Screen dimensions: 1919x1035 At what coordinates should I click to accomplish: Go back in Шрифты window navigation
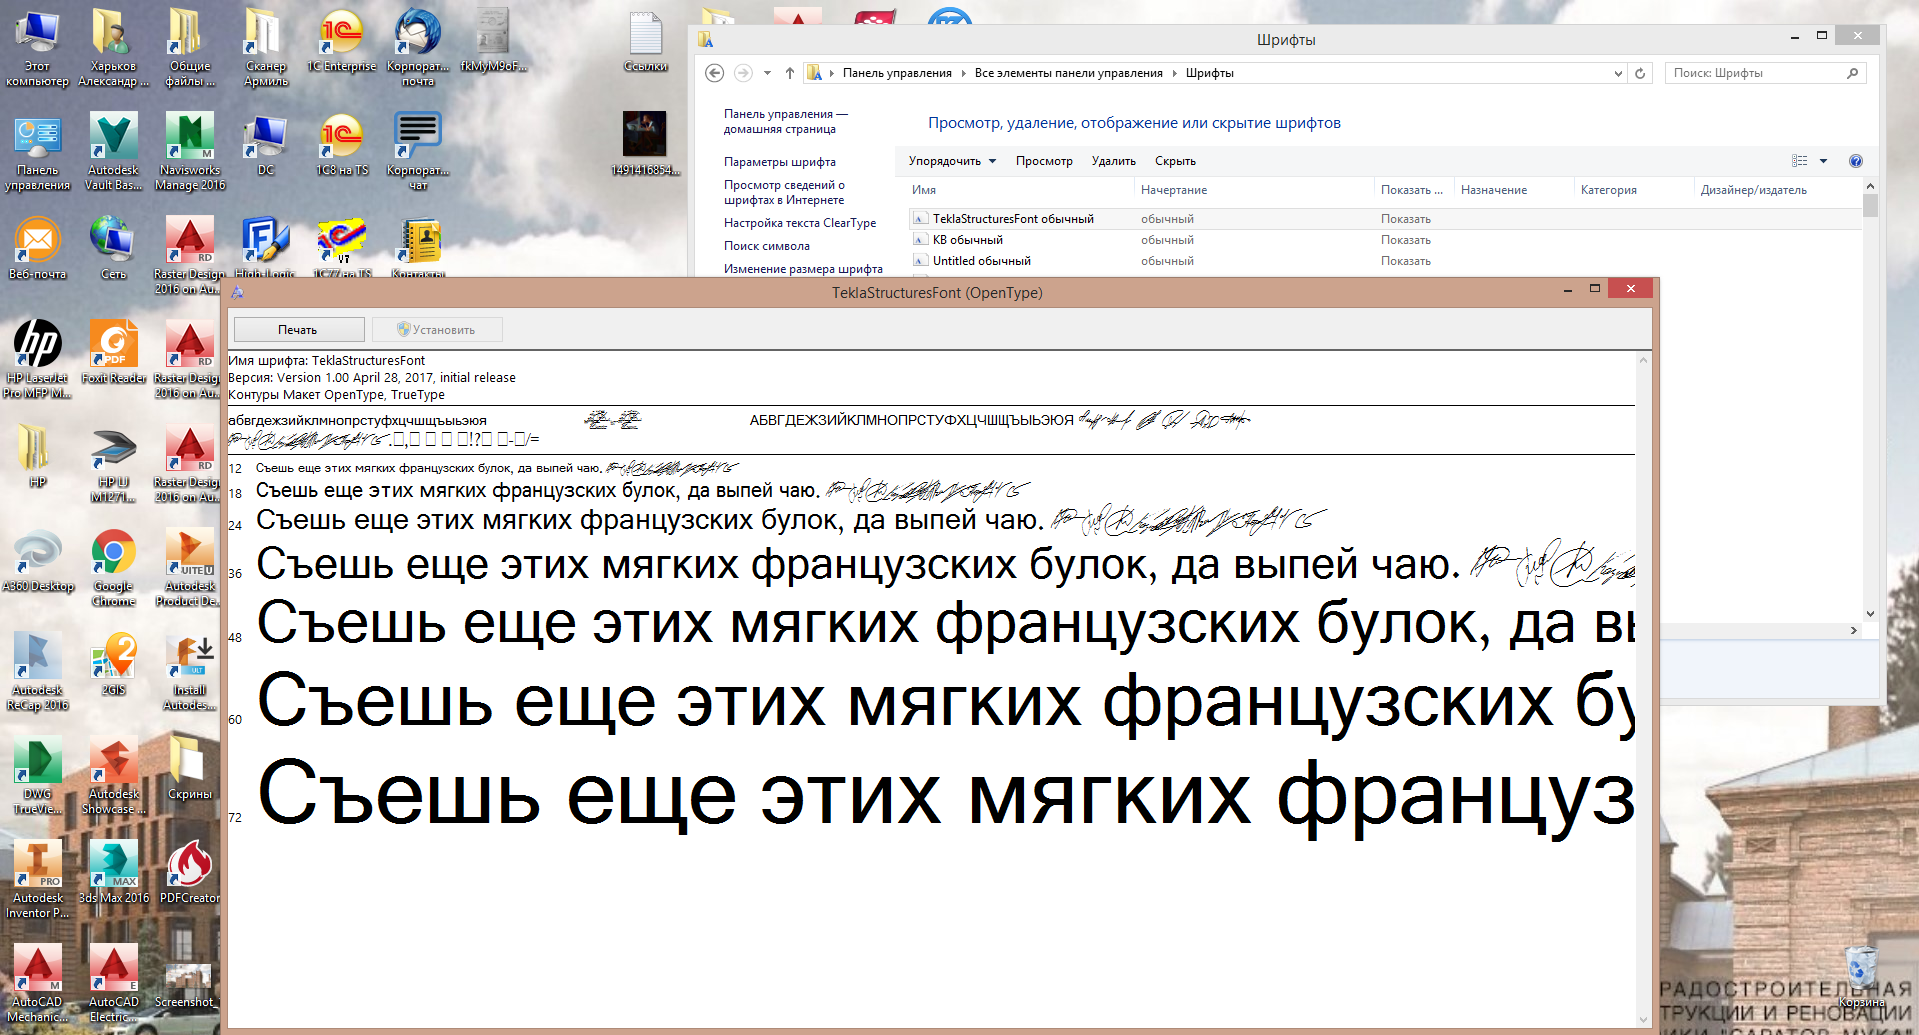coord(714,73)
